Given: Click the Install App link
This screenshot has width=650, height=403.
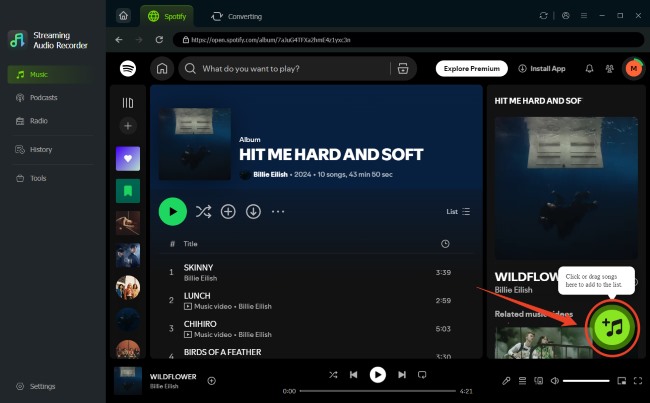Looking at the screenshot, I should point(542,68).
